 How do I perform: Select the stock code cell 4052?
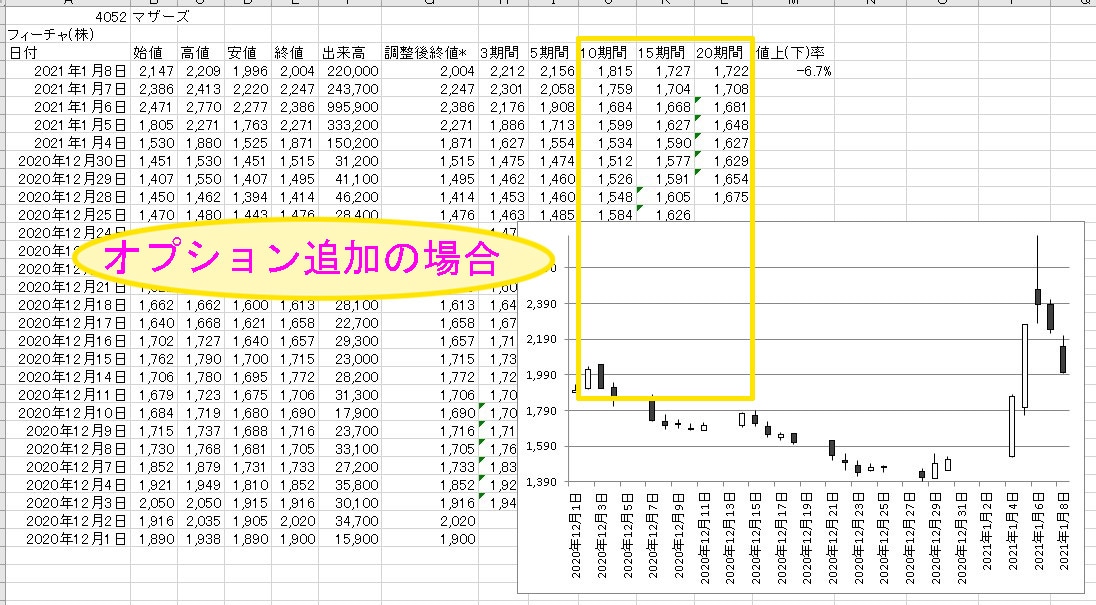(x=68, y=17)
